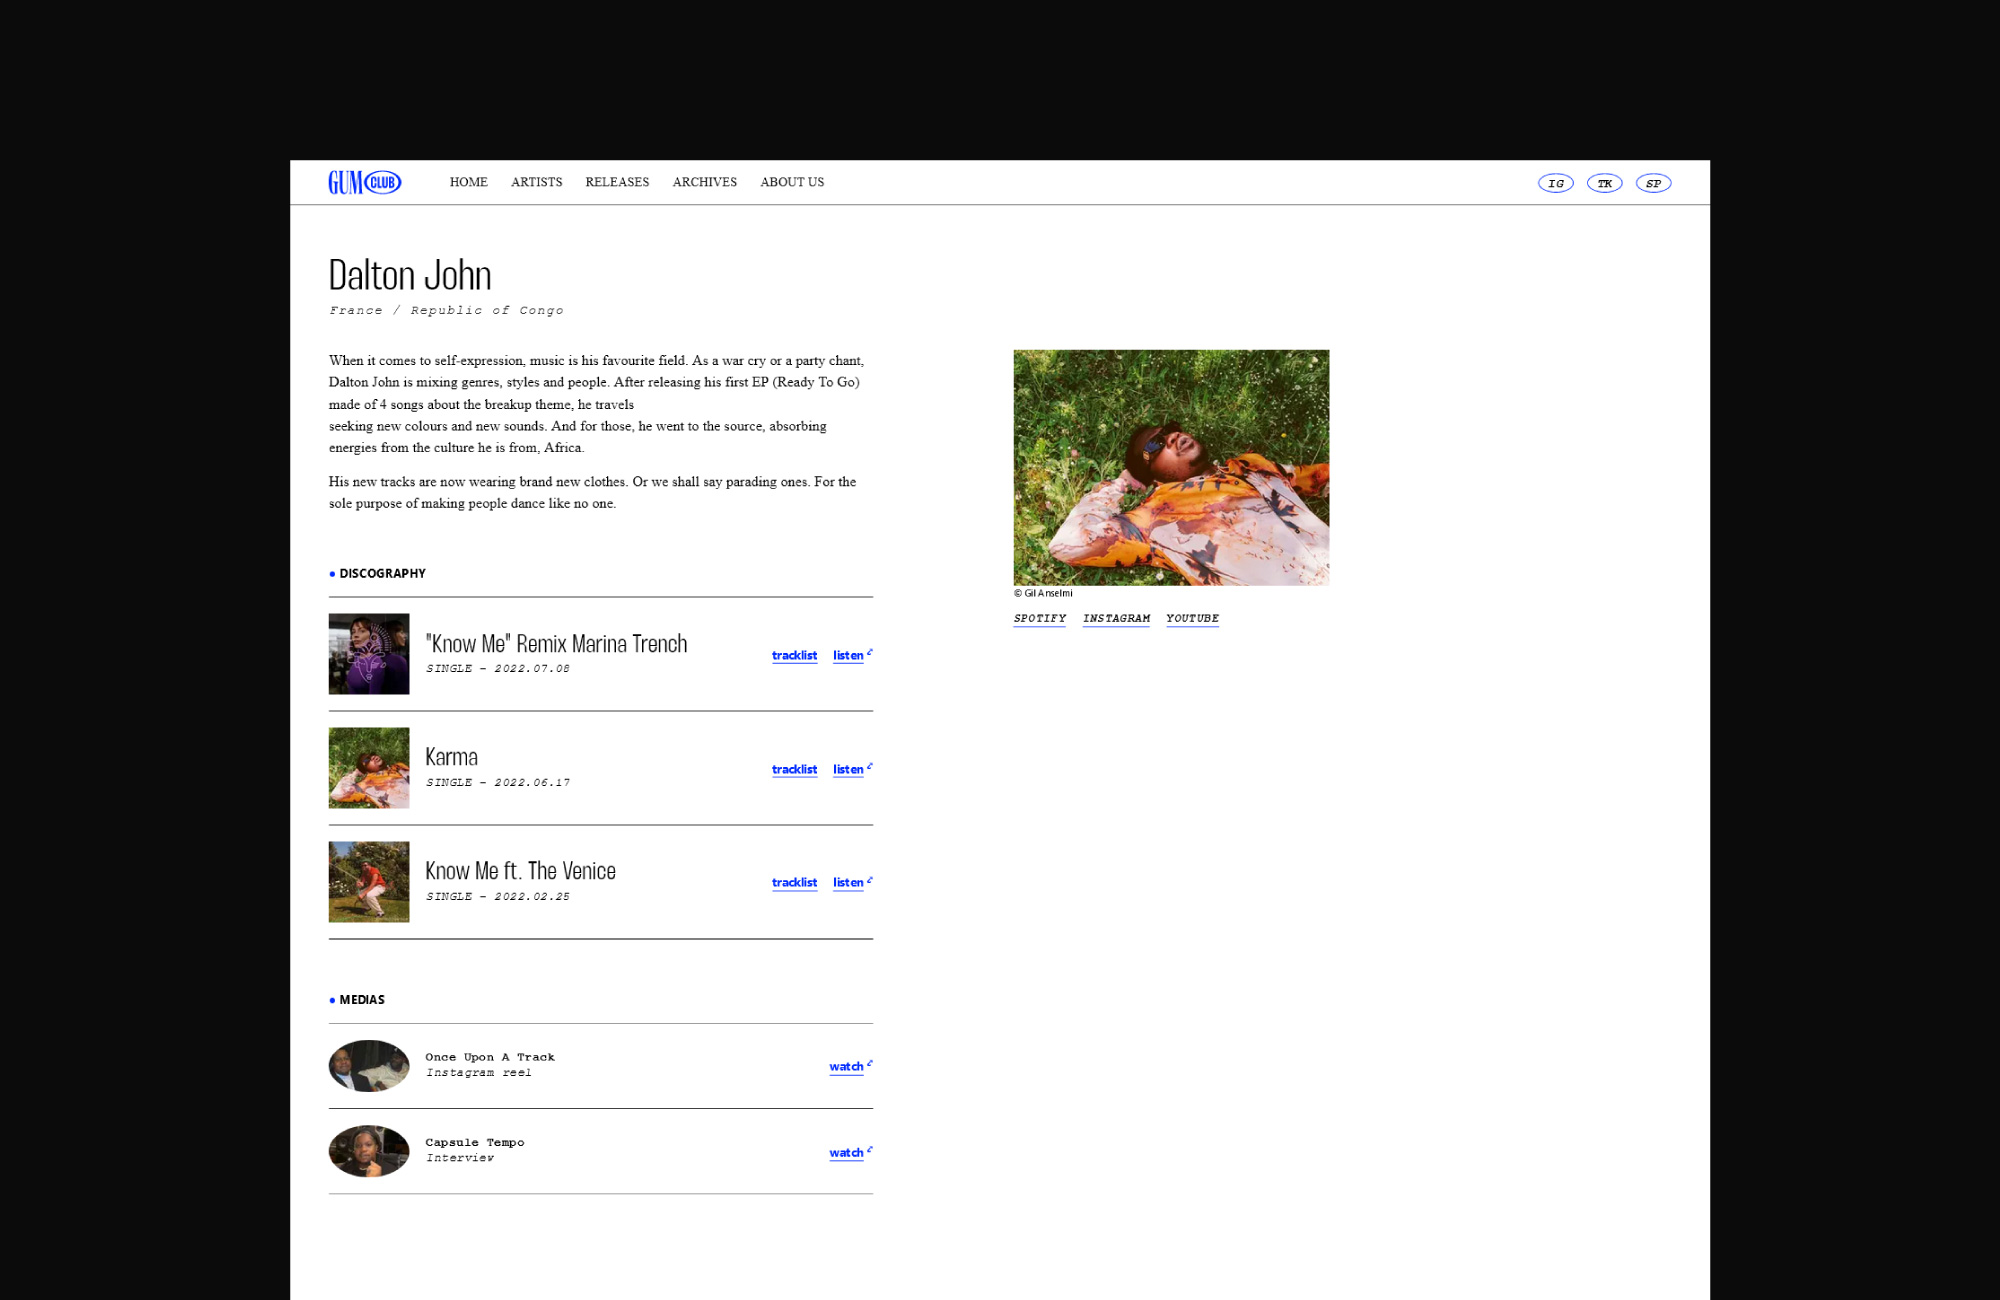Open the IG social icon
The image size is (2000, 1300).
tap(1555, 183)
